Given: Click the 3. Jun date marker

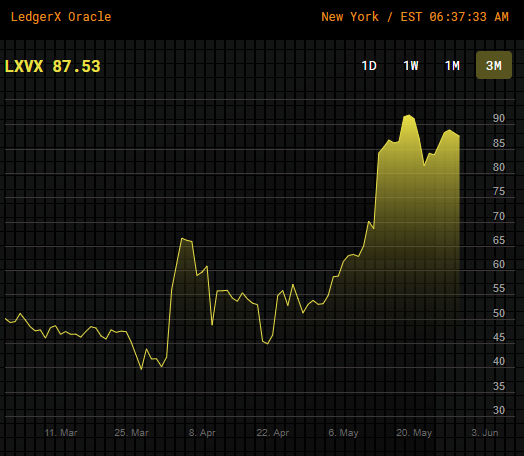Looking at the screenshot, I should pyautogui.click(x=485, y=433).
